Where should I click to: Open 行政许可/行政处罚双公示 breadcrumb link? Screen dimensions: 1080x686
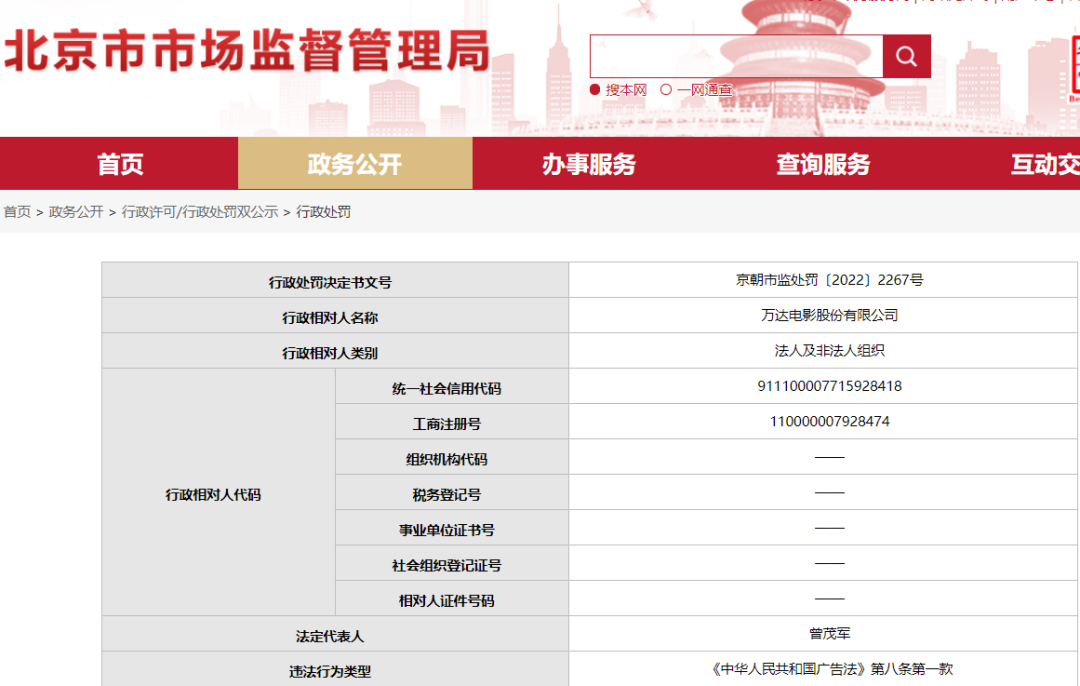(x=200, y=211)
